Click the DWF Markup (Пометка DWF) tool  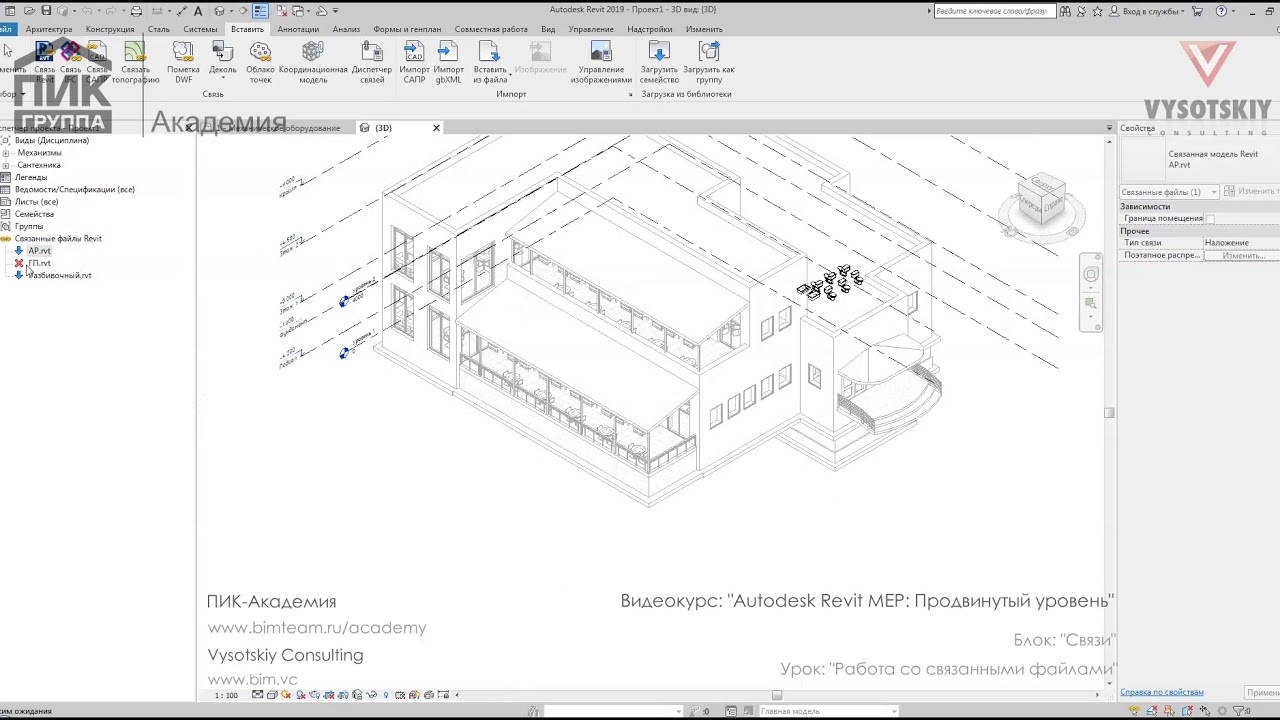pos(183,62)
